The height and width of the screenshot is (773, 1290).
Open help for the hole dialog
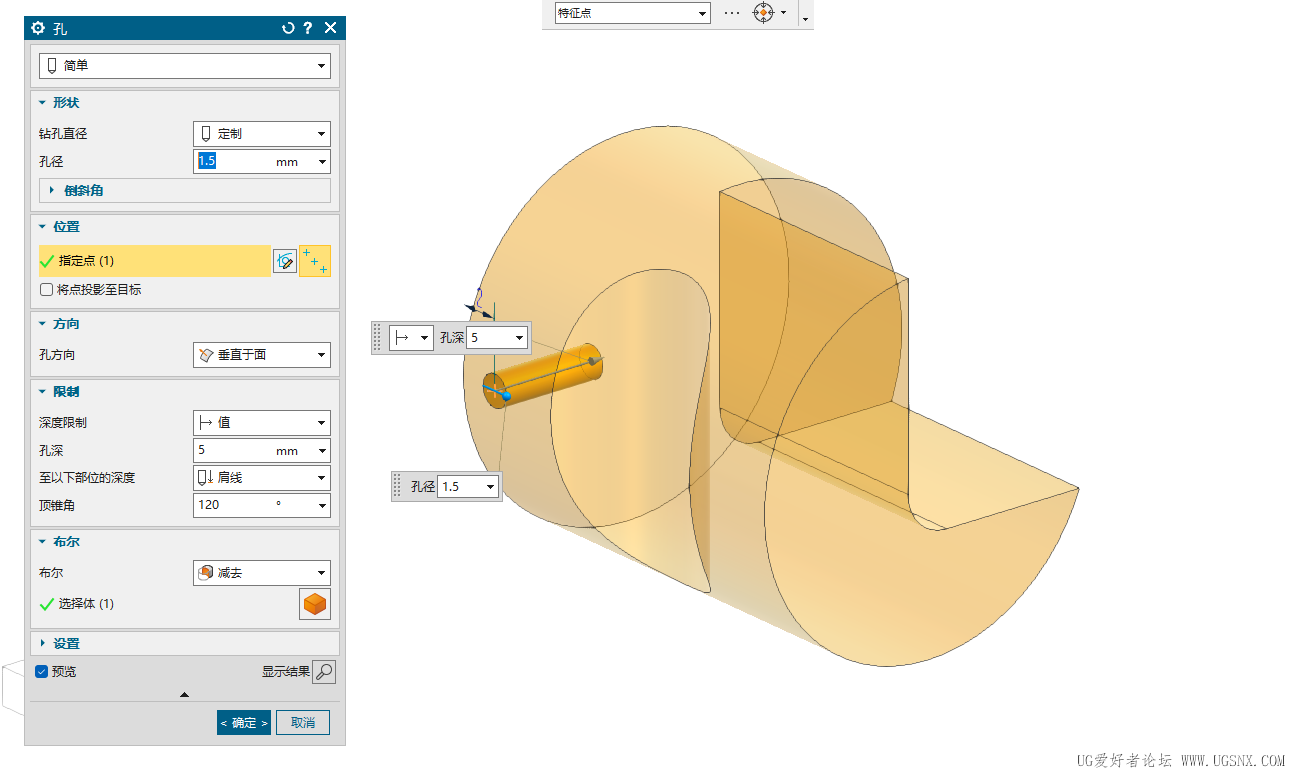tap(308, 28)
